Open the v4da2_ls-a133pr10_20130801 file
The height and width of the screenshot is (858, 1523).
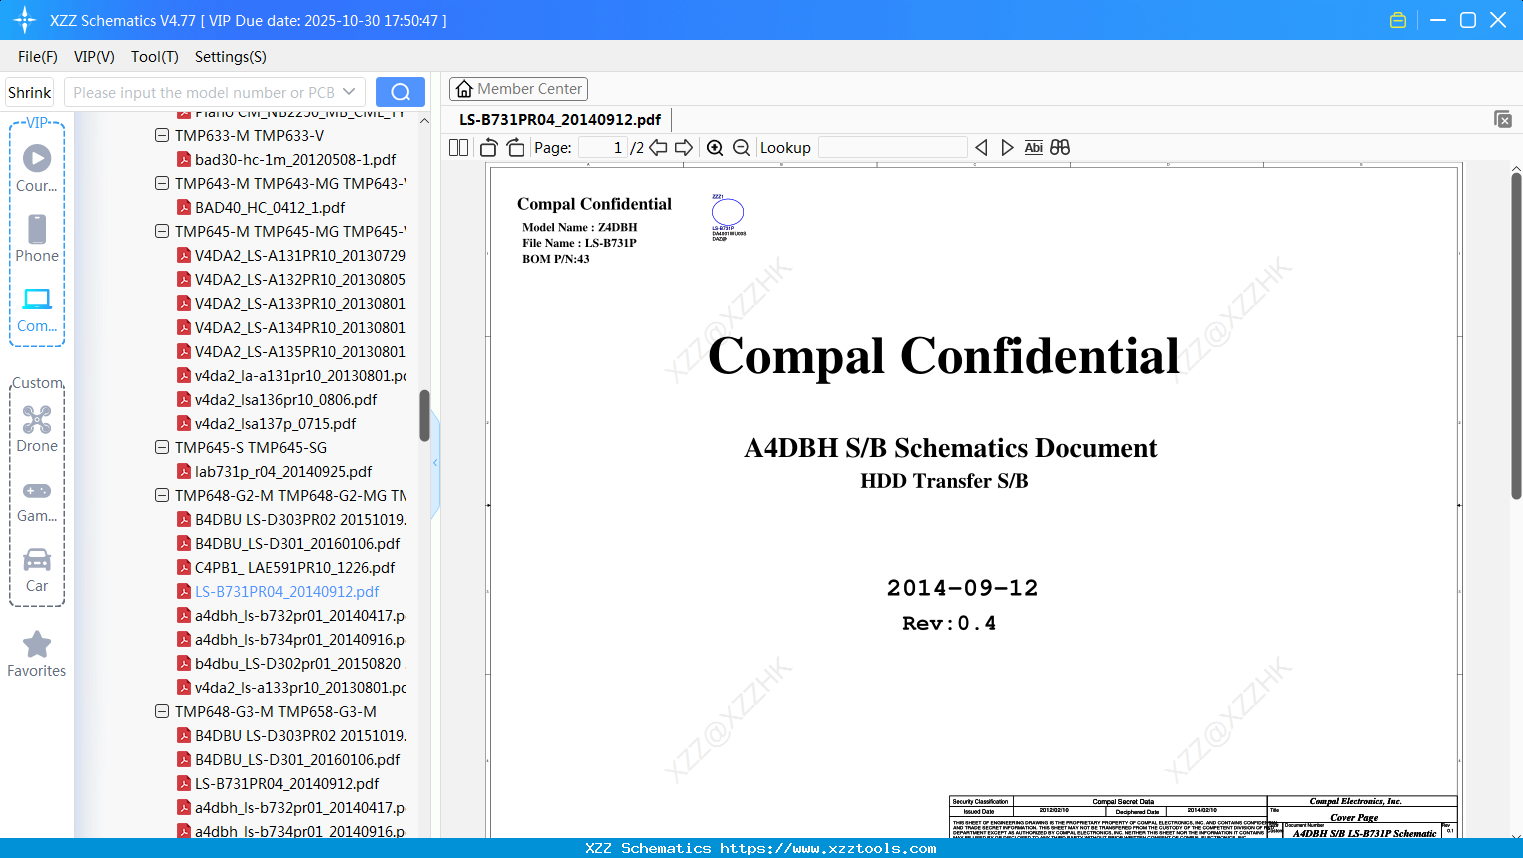[301, 687]
